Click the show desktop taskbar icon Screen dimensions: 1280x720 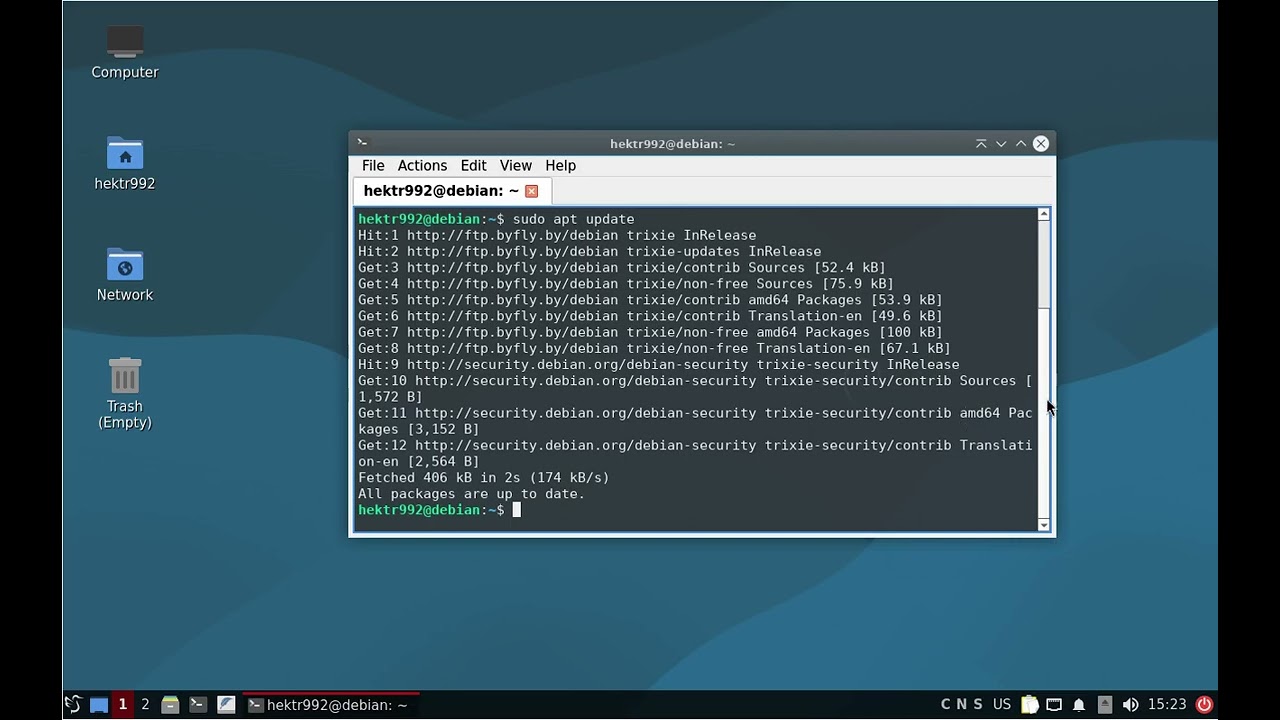(99, 704)
